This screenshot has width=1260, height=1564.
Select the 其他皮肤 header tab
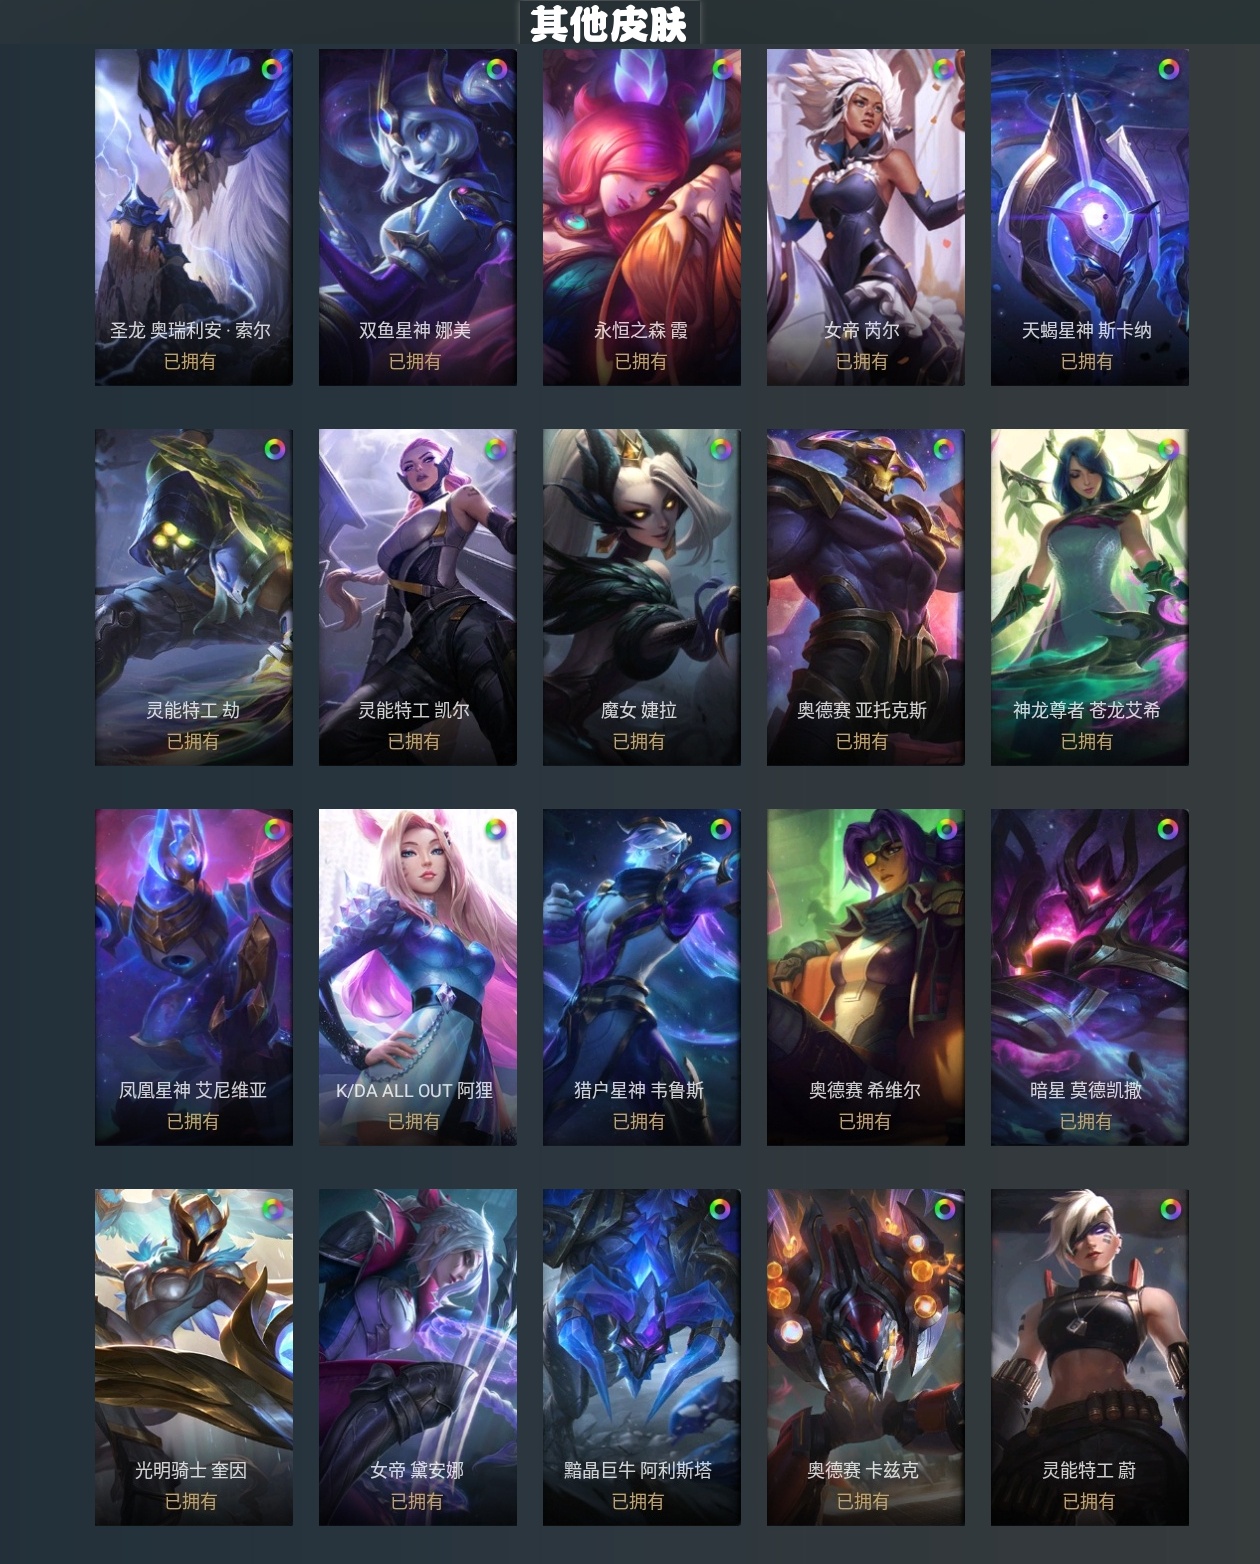609,23
